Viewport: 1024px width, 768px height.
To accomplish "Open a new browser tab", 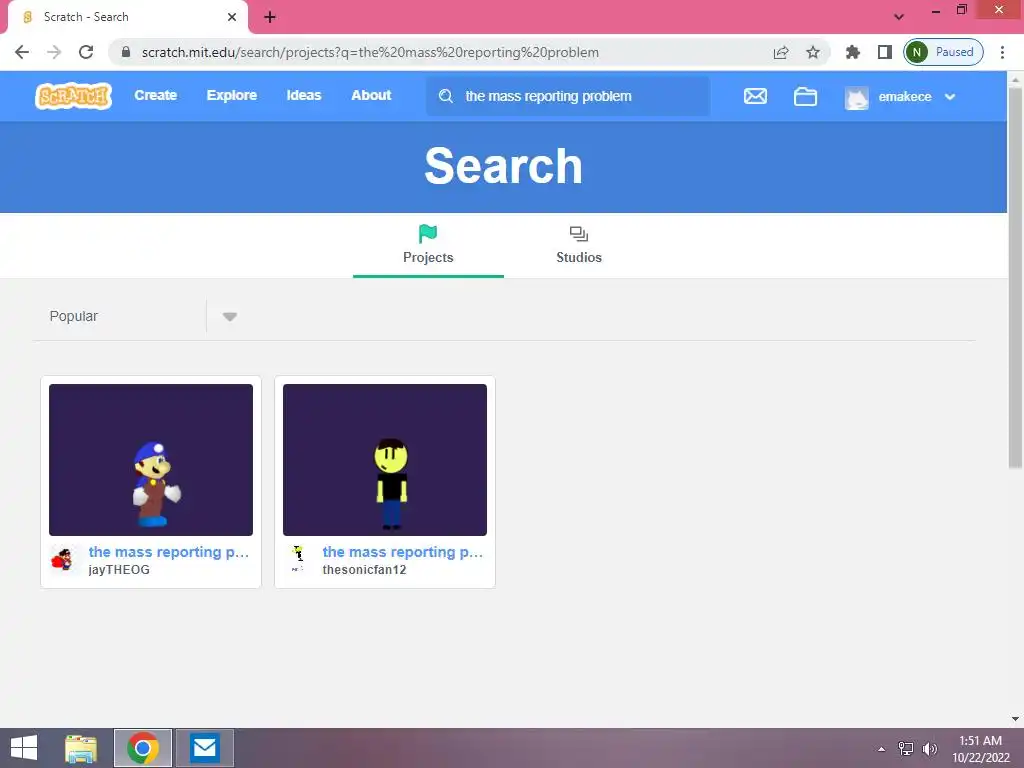I will tap(270, 17).
